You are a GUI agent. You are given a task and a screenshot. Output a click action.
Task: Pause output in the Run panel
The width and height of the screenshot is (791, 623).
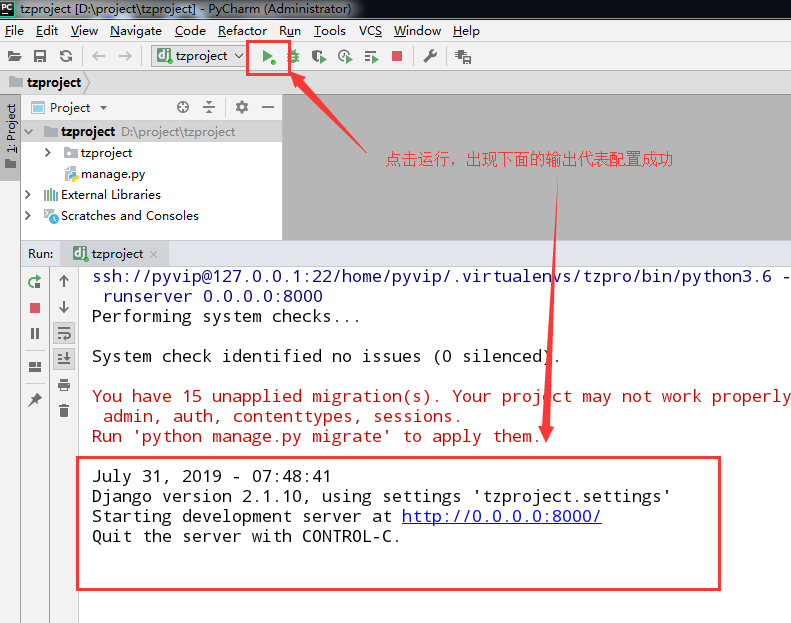pos(35,333)
